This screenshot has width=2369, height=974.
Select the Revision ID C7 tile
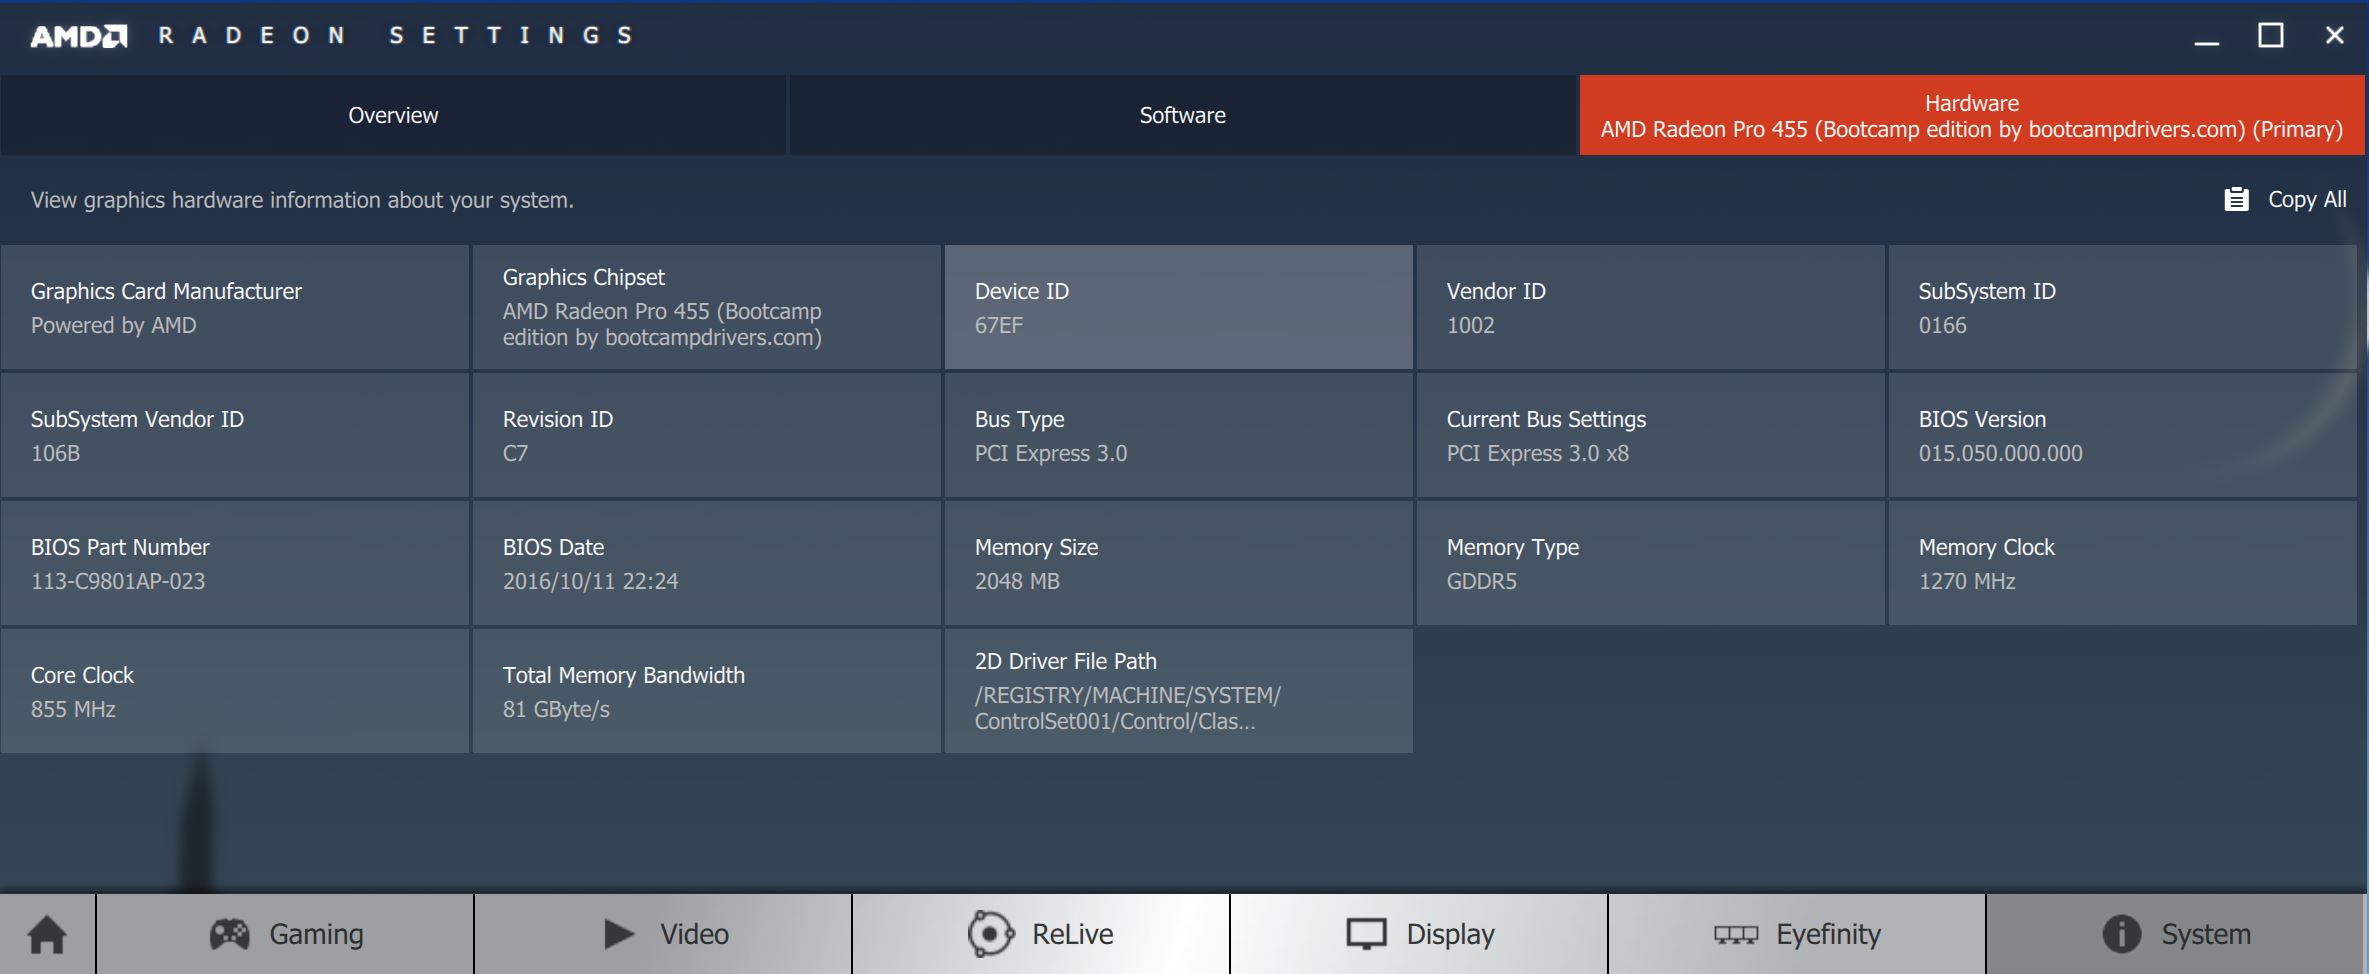(707, 436)
